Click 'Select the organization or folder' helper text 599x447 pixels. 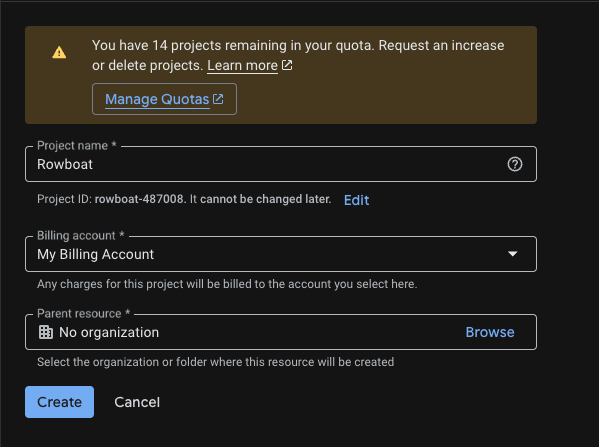click(x=215, y=362)
